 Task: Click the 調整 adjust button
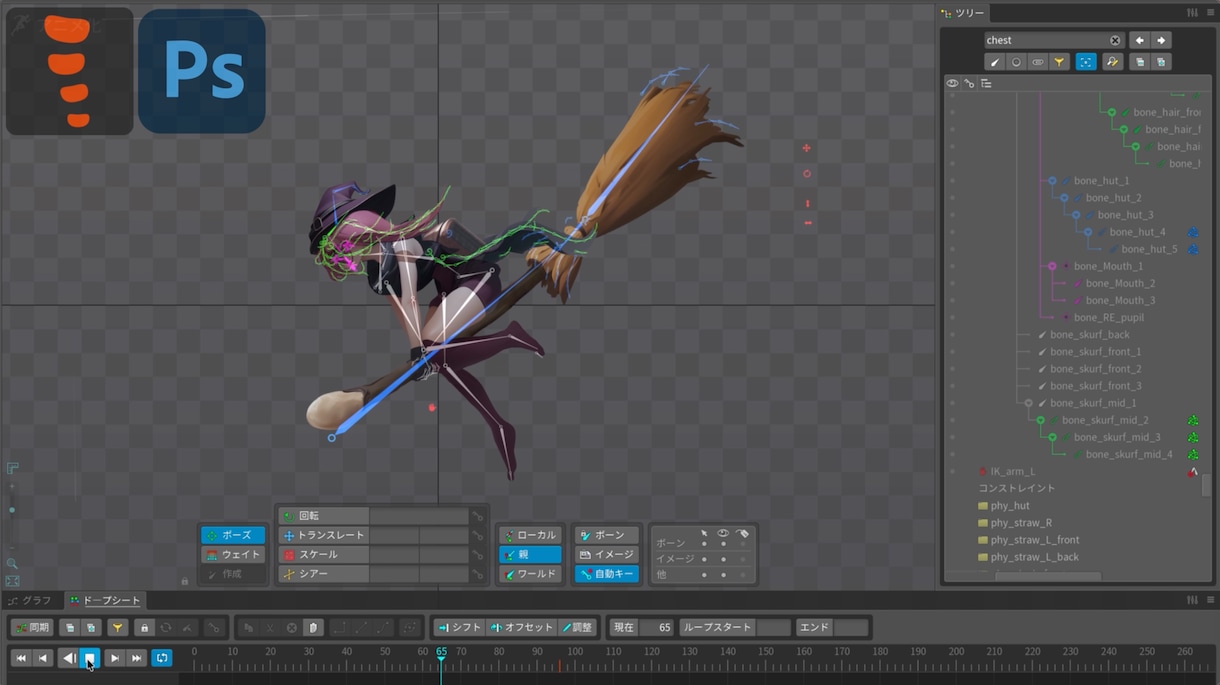(577, 628)
